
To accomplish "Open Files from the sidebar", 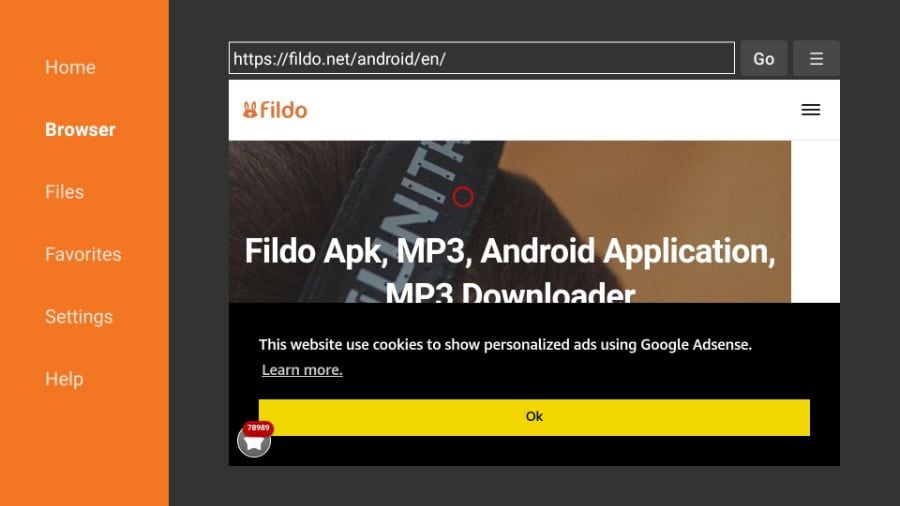I will pyautogui.click(x=64, y=192).
